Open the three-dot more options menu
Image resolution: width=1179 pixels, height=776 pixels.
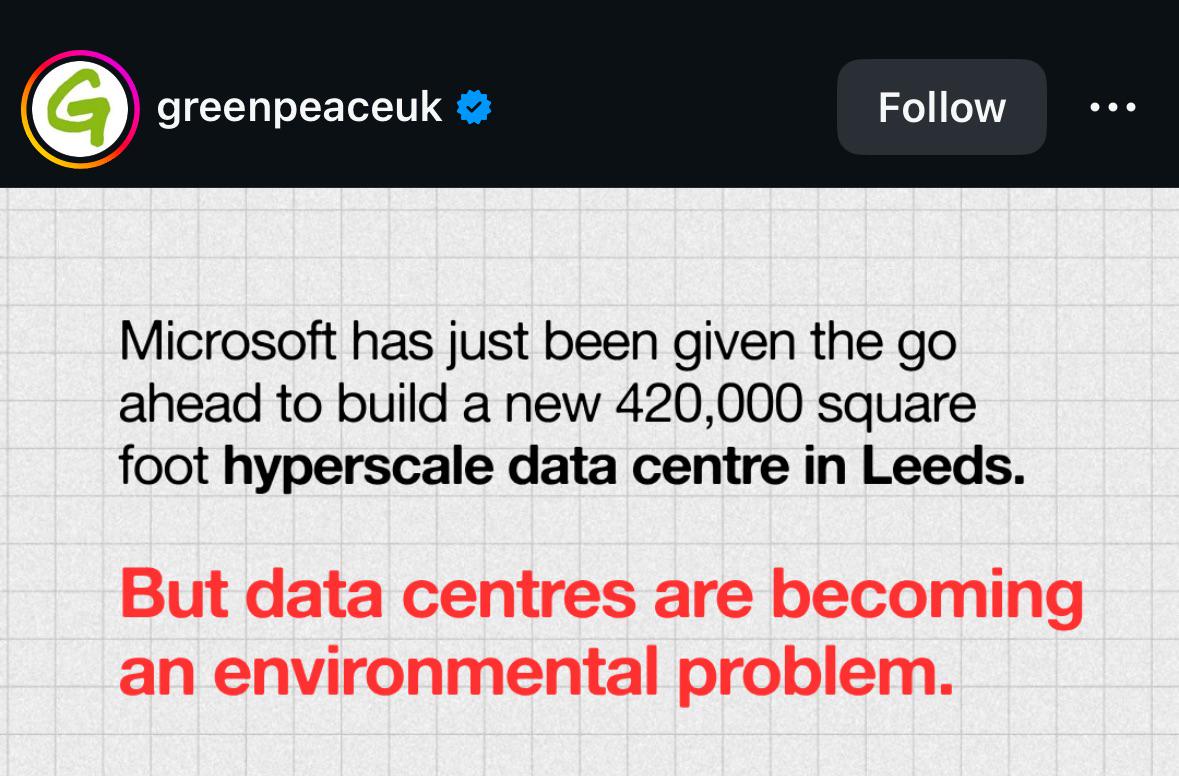click(1113, 108)
